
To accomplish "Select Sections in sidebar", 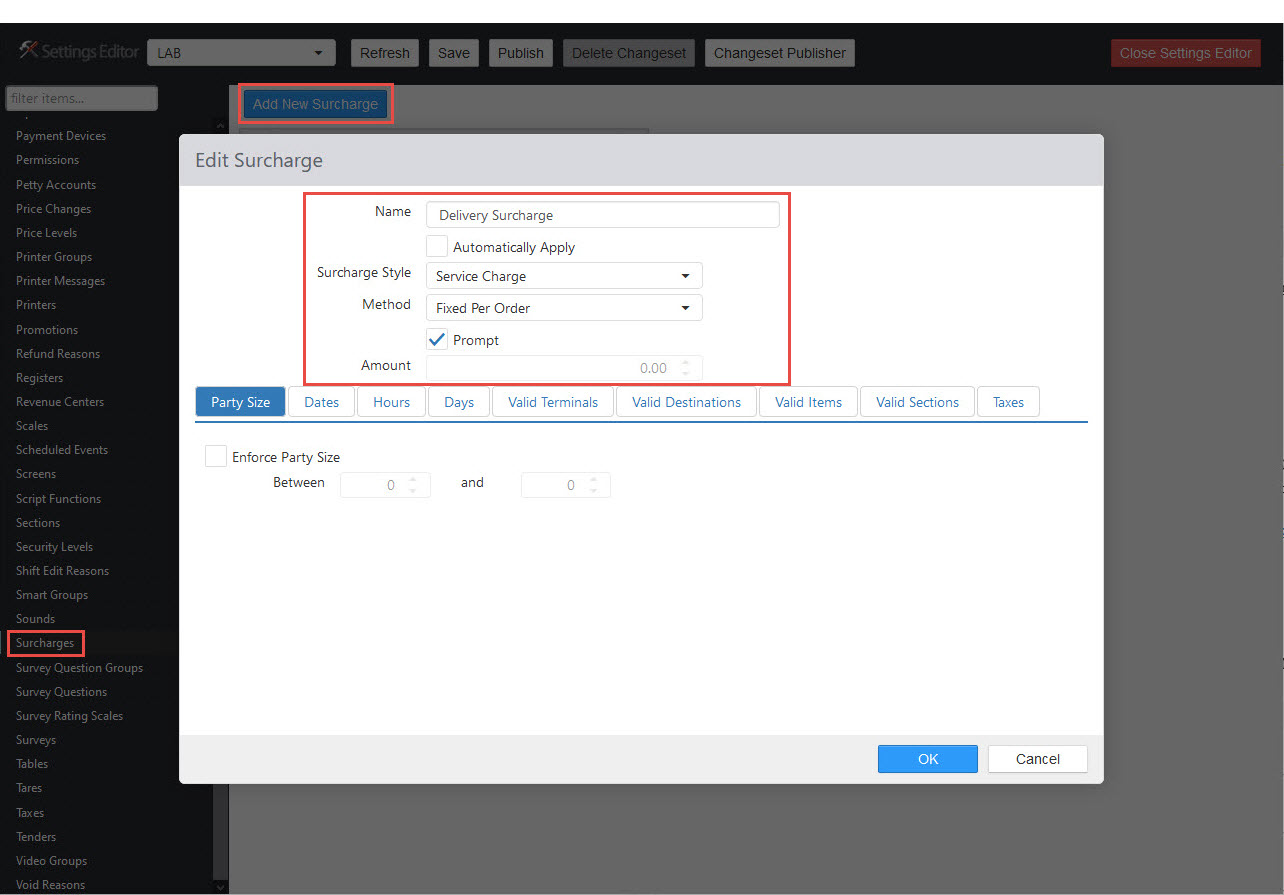I will [x=38, y=523].
